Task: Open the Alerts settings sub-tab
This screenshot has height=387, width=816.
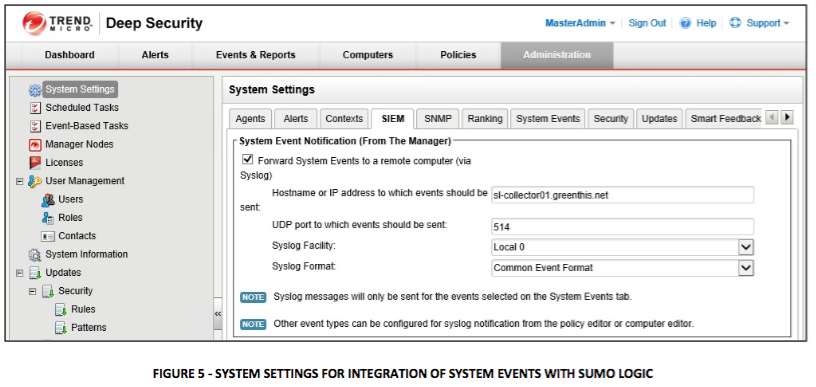Action: point(296,119)
